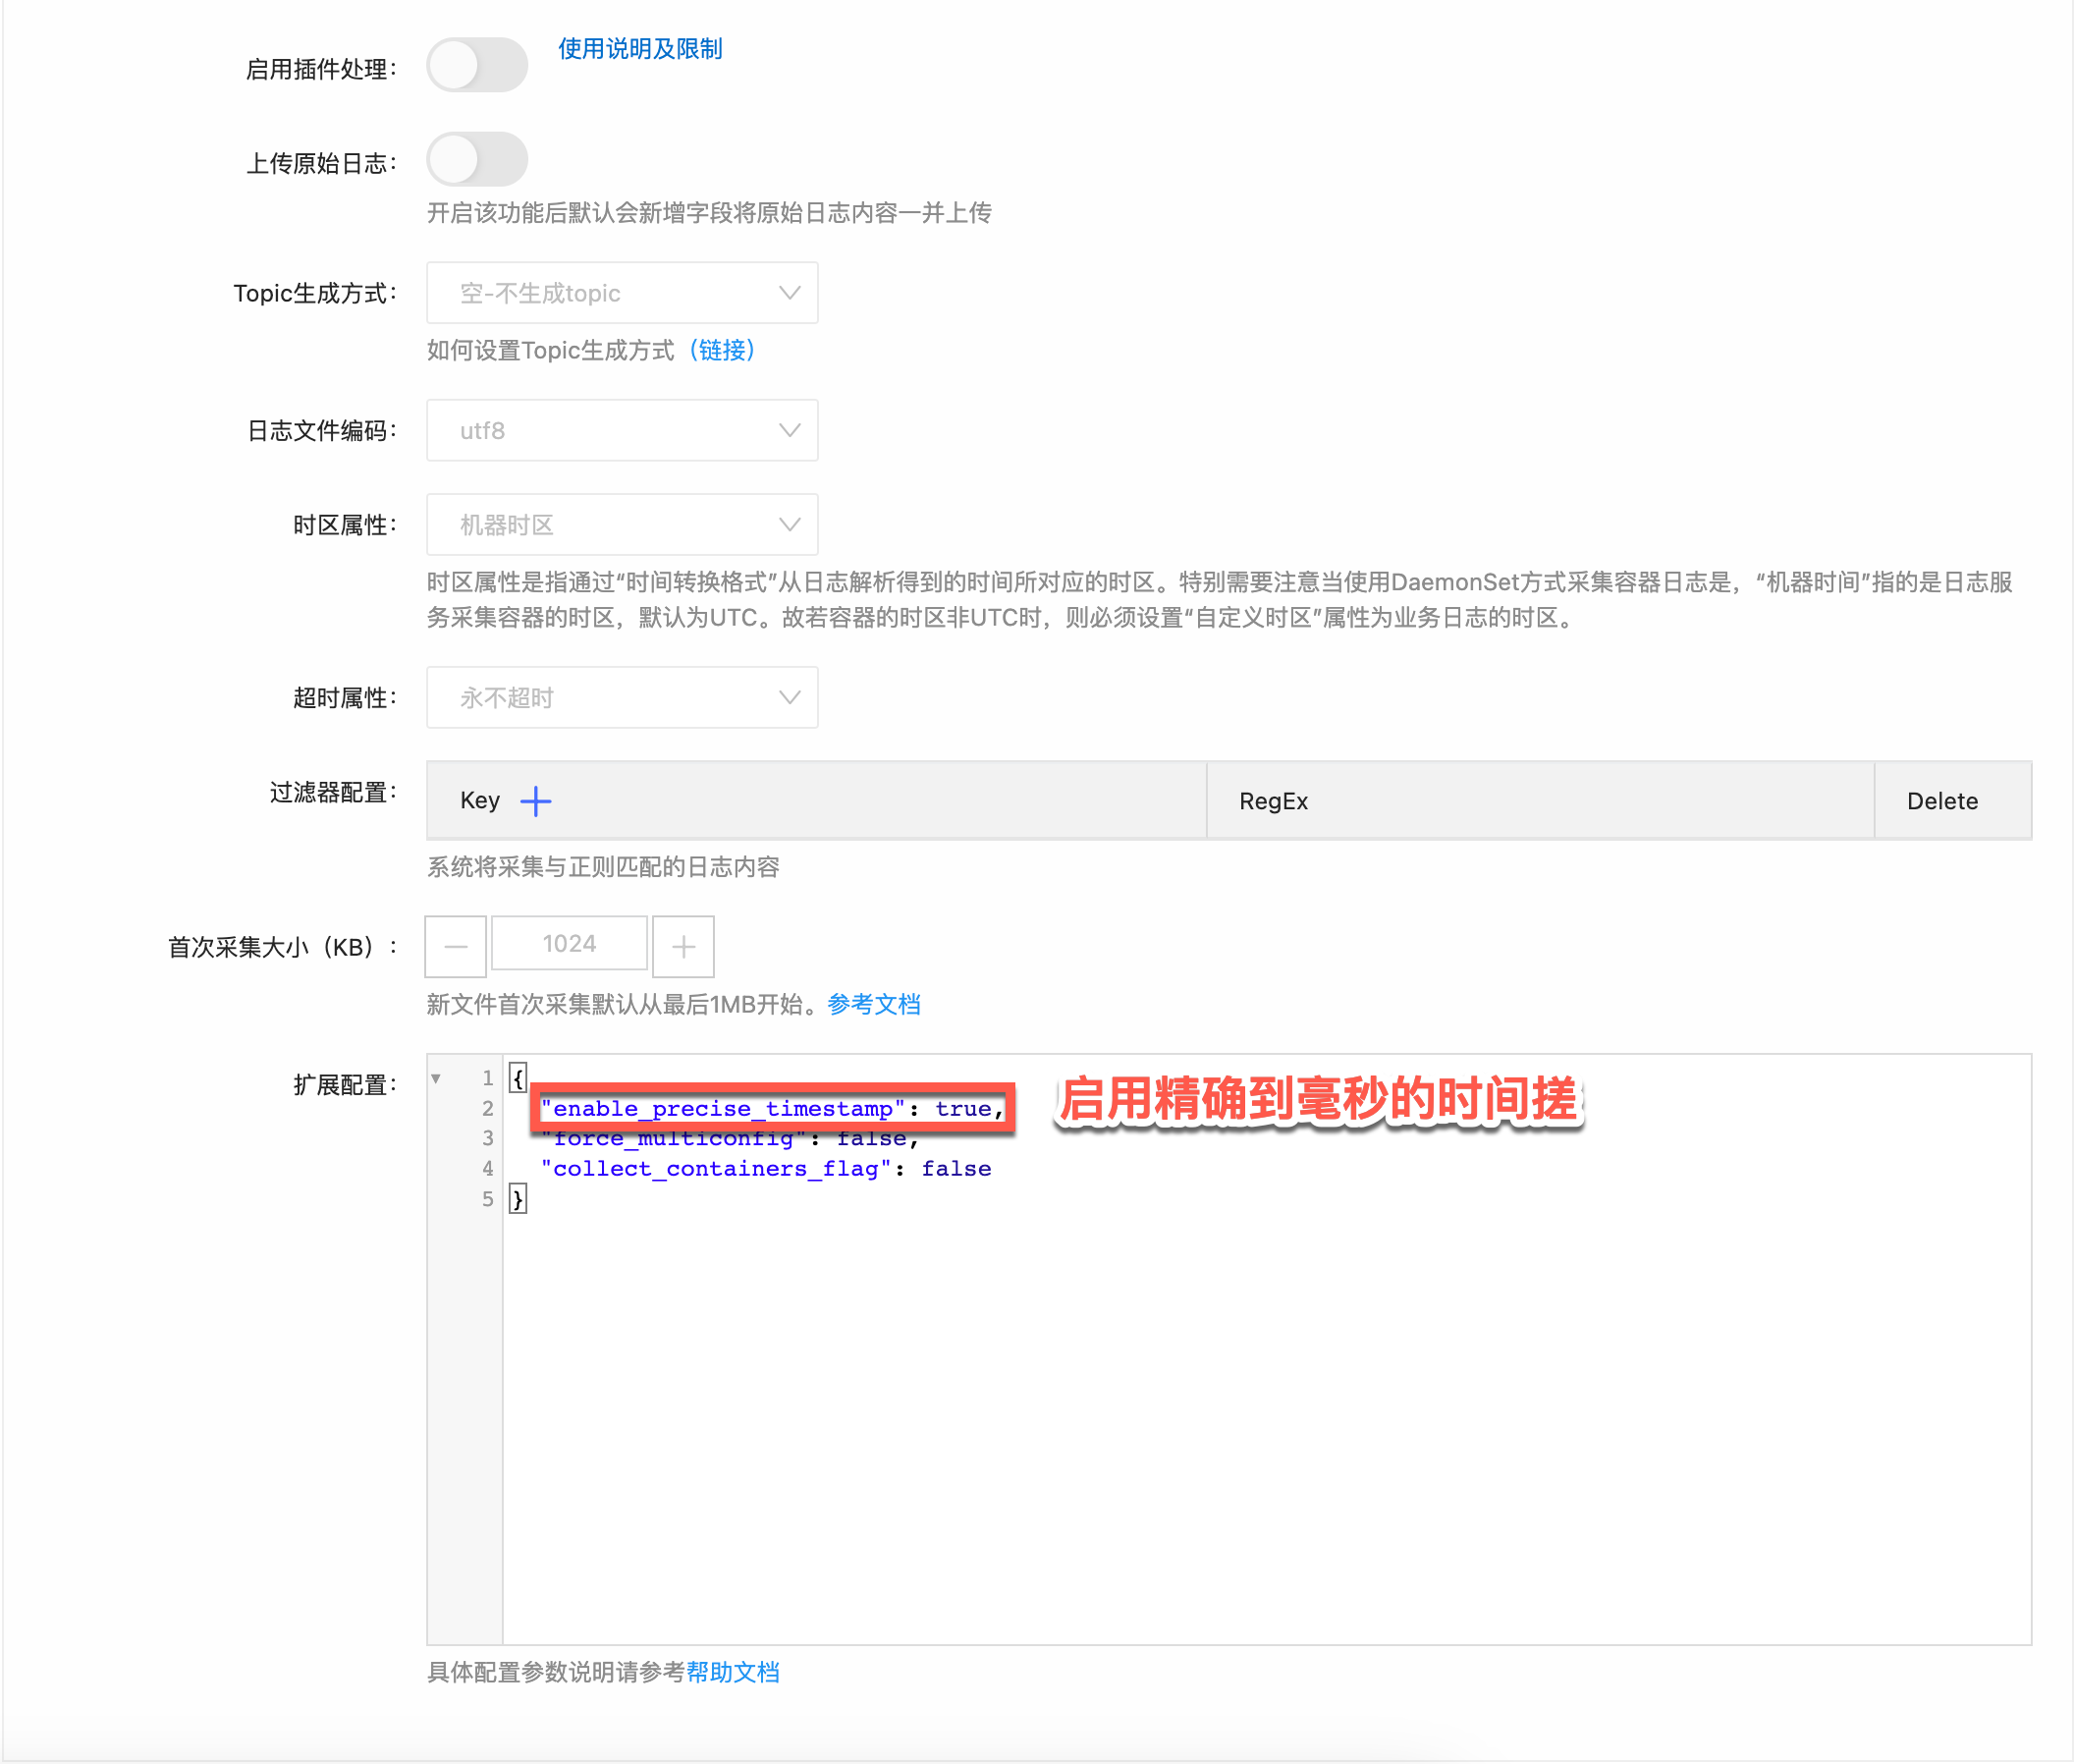Click the enable_precise_timestamp line in editor
This screenshot has width=2074, height=1764.
(x=772, y=1108)
